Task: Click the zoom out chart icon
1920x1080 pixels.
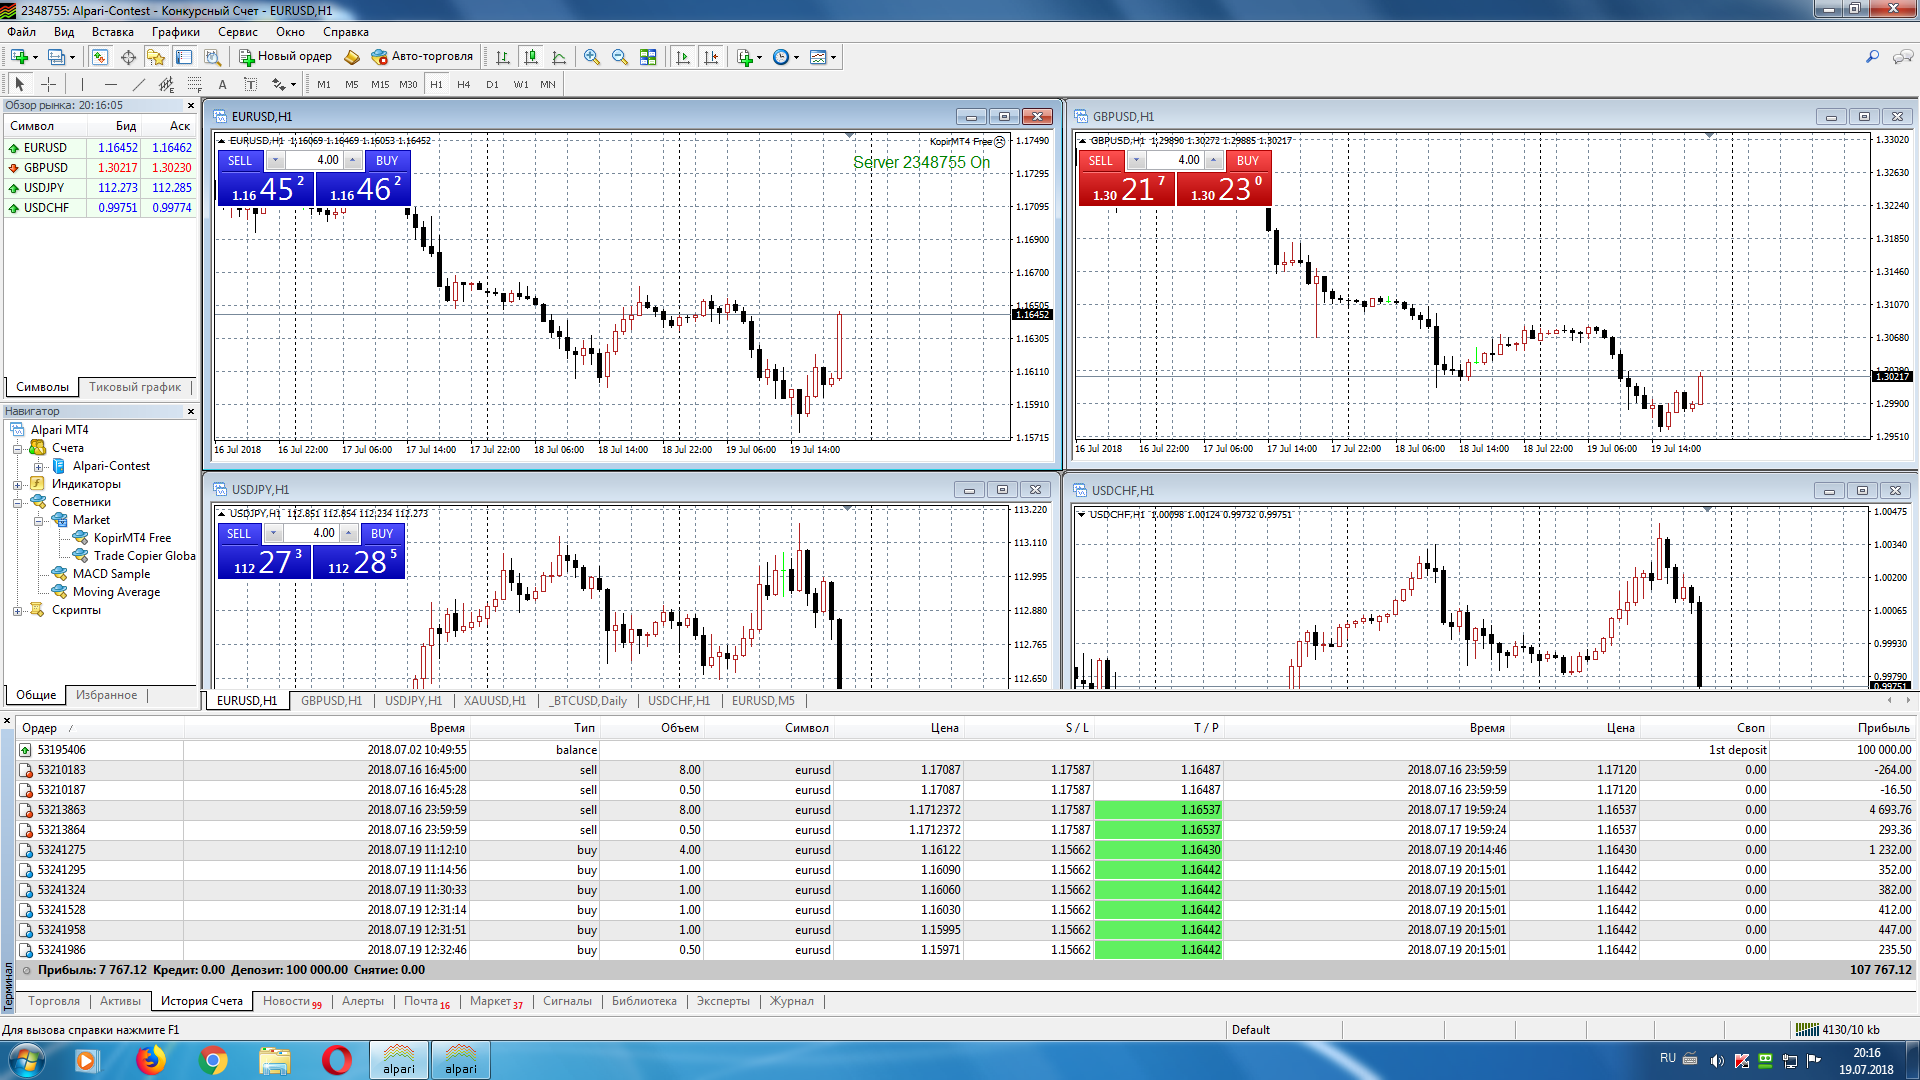Action: [620, 57]
